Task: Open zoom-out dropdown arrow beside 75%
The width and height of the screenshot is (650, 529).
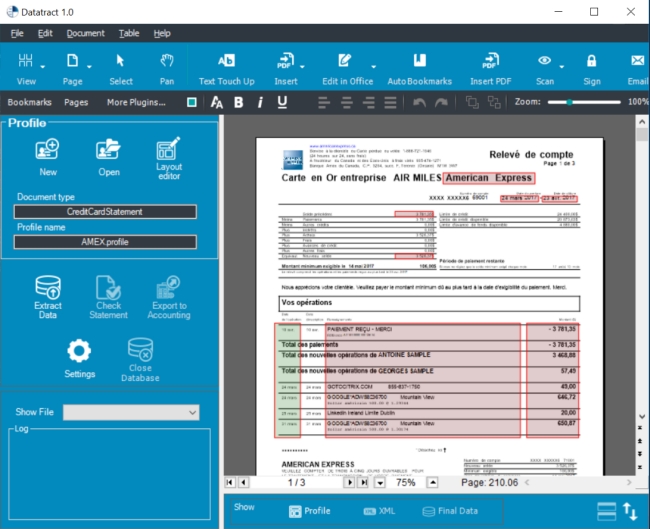Action: coord(380,483)
